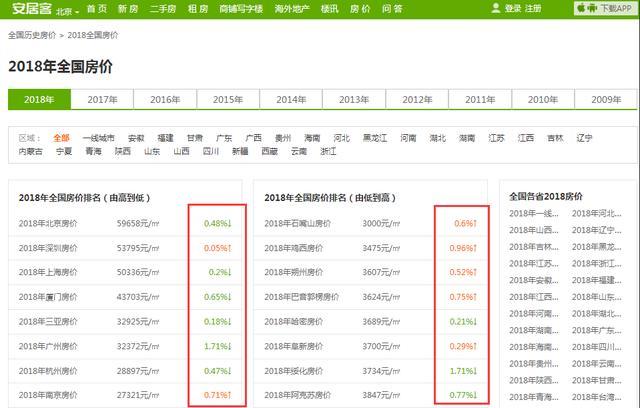The image size is (640, 408).
Task: Switch to the 2011年 tab
Action: (x=480, y=100)
